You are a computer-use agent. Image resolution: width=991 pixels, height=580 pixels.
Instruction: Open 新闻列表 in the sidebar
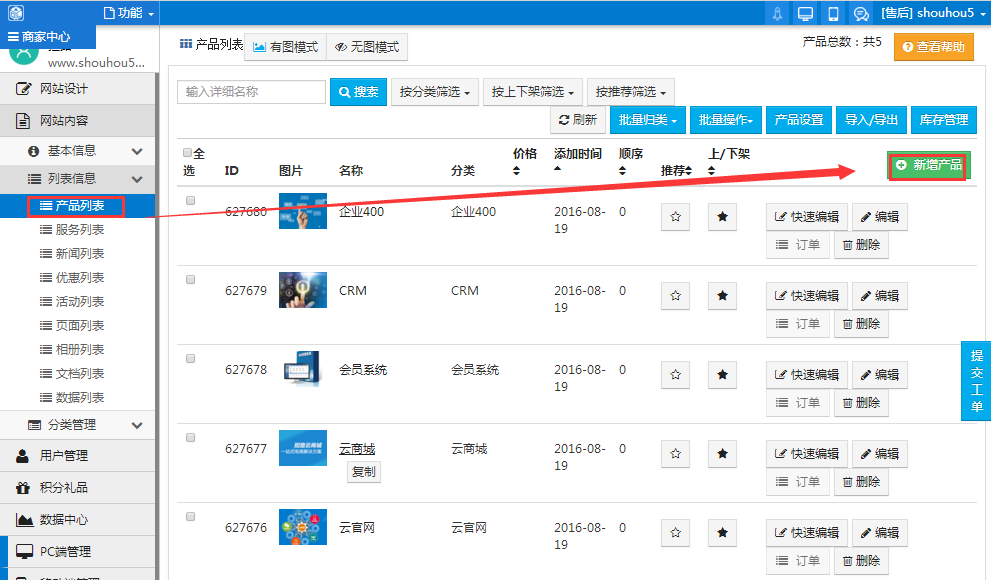[x=80, y=254]
